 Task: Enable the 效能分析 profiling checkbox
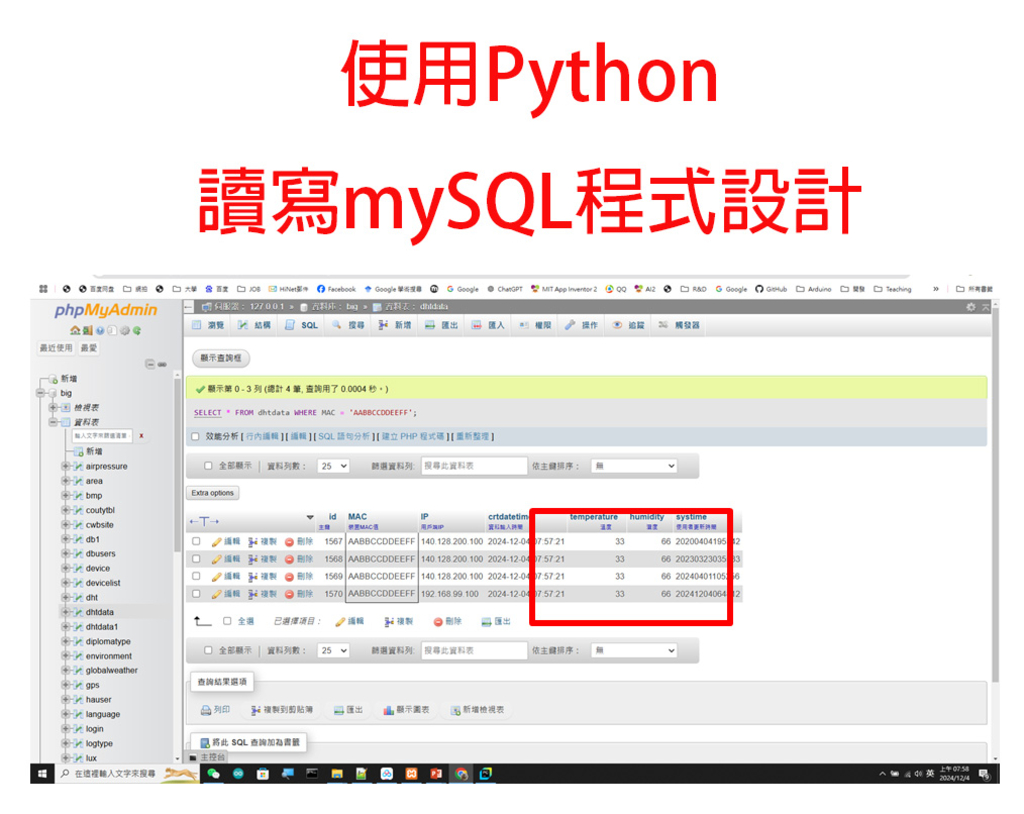pyautogui.click(x=195, y=436)
